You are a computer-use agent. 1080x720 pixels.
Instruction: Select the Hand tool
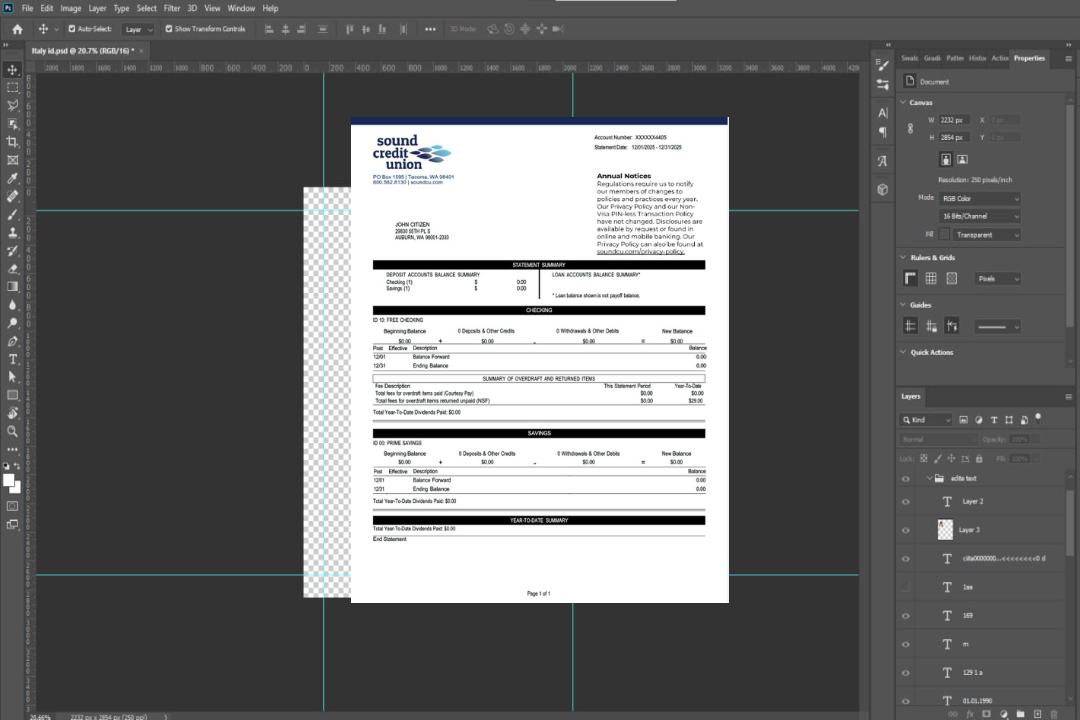[12, 413]
